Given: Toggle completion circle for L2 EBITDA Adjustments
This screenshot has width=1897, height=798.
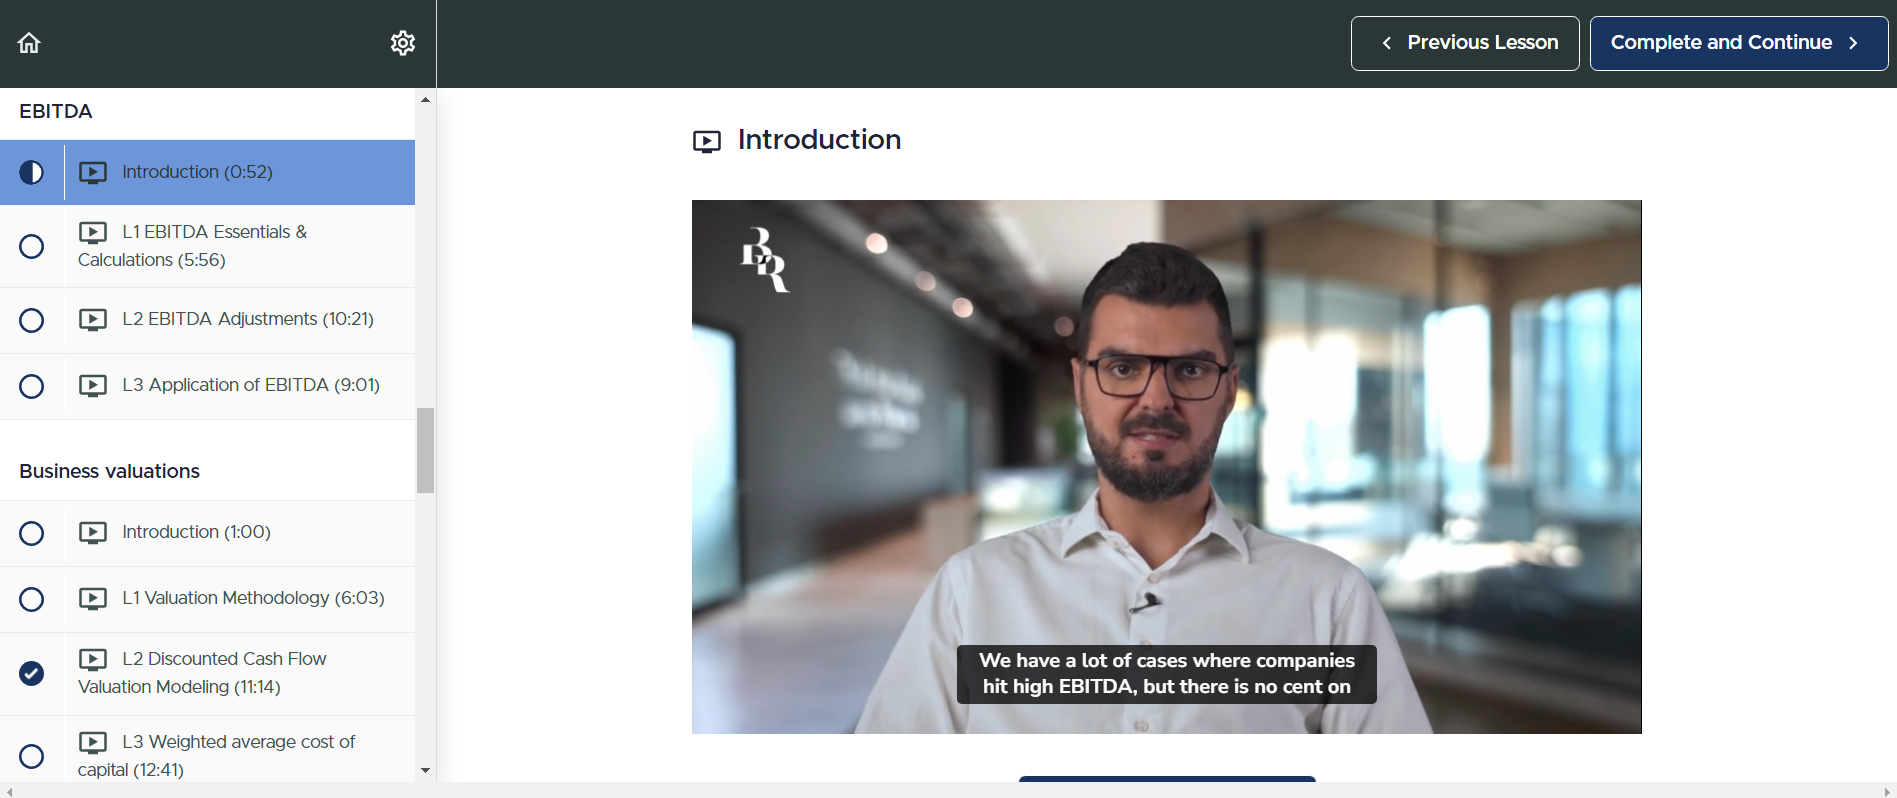Looking at the screenshot, I should click(x=32, y=320).
